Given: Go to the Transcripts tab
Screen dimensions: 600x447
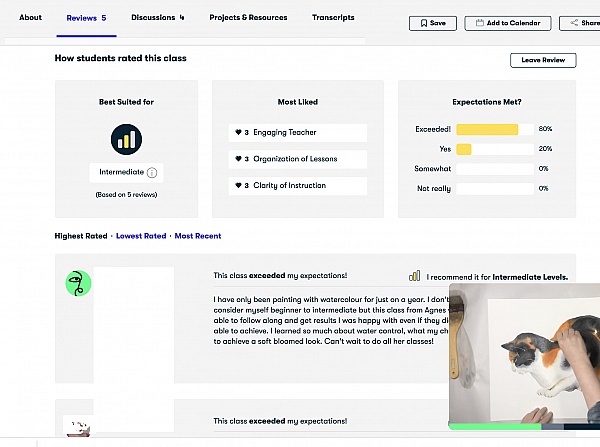Looking at the screenshot, I should pyautogui.click(x=333, y=18).
